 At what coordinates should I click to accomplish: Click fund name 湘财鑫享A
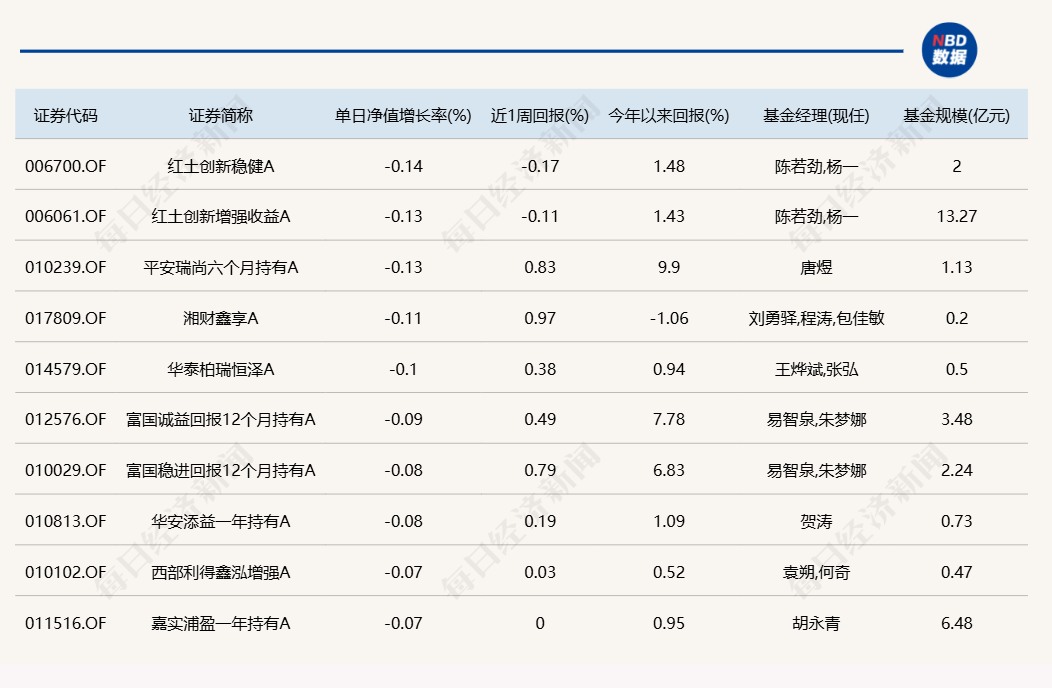(x=221, y=318)
